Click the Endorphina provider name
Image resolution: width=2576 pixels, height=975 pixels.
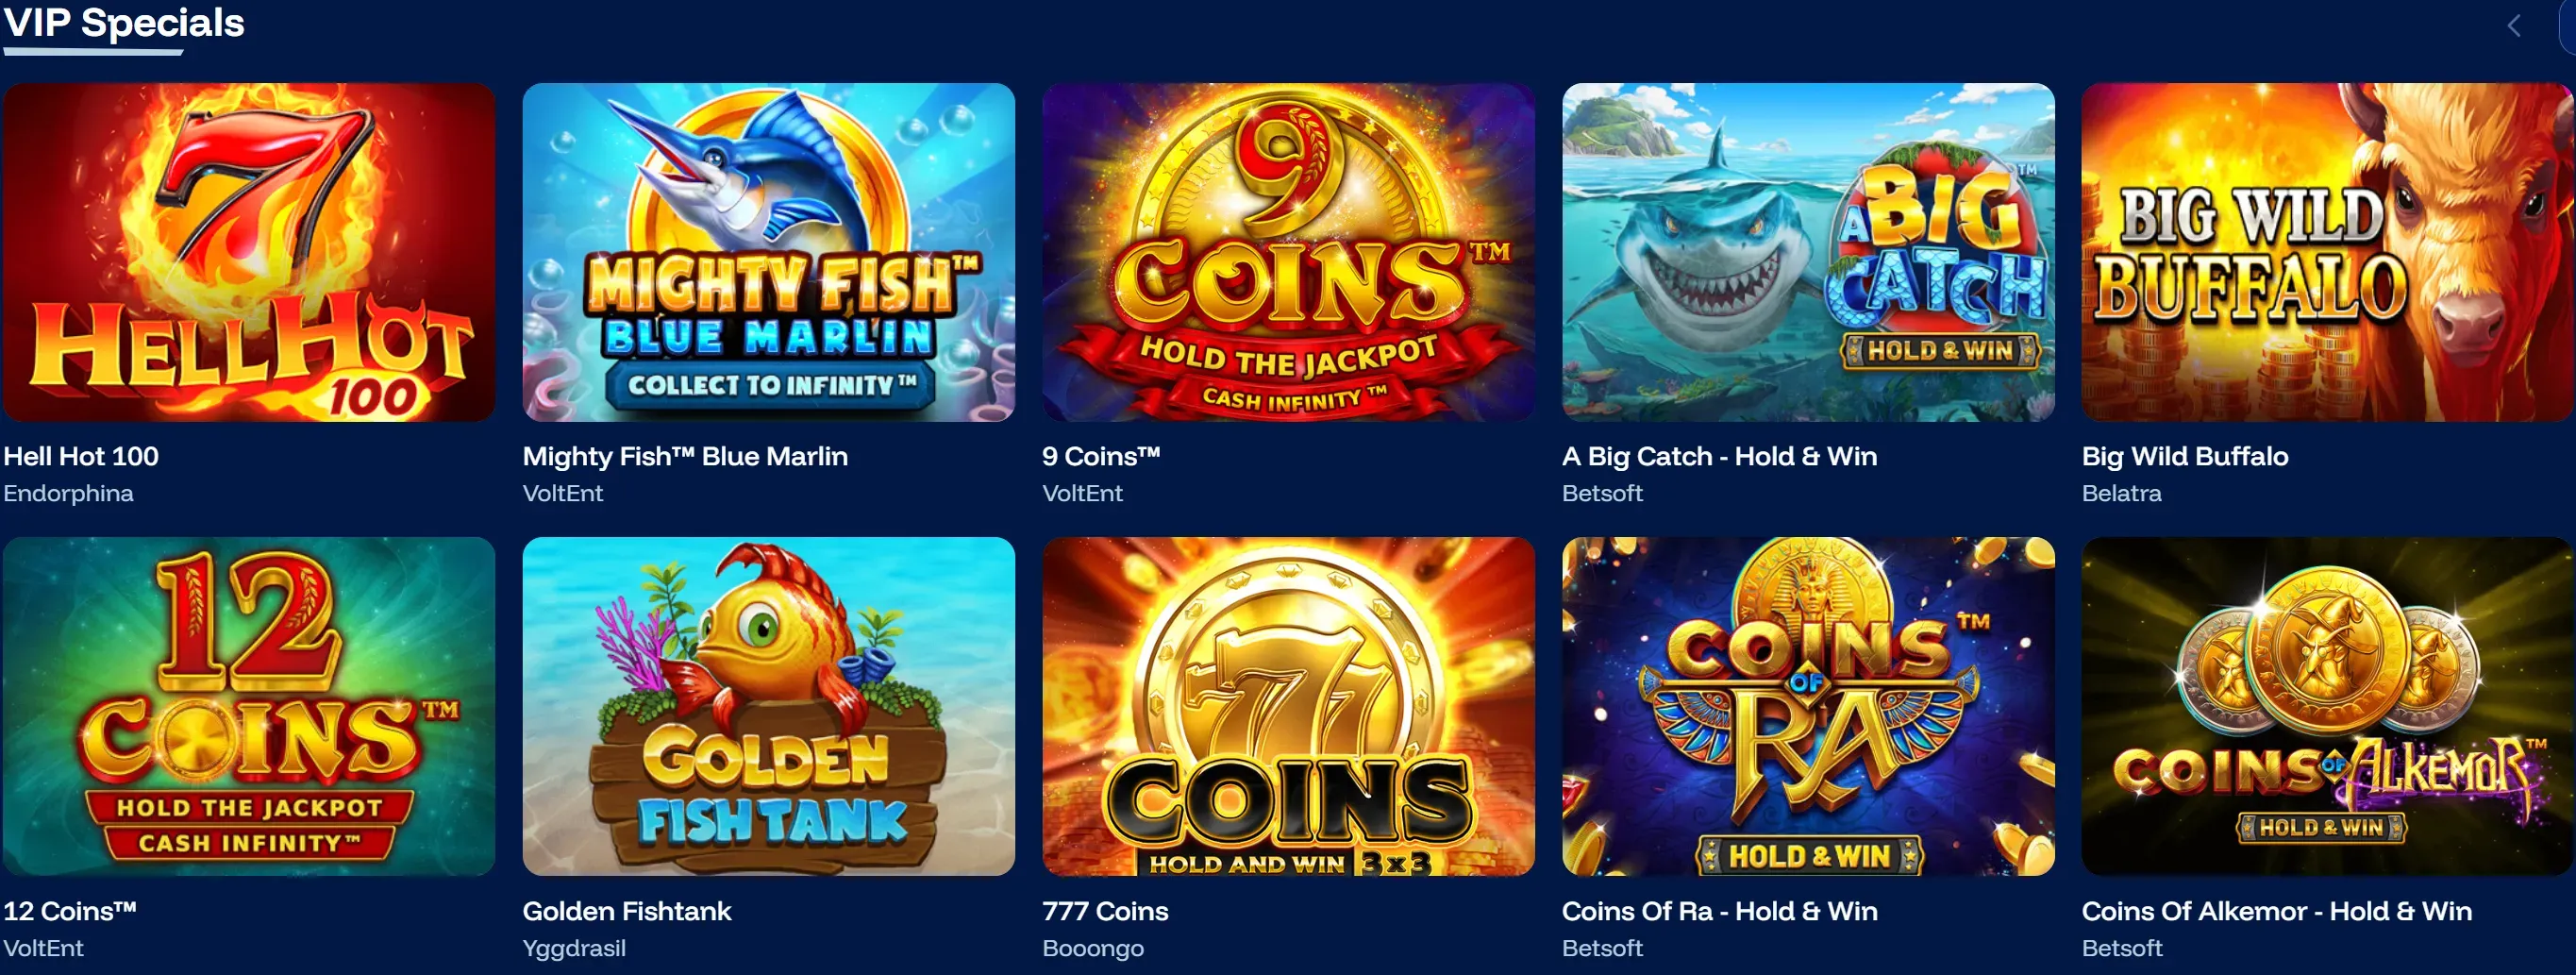[68, 493]
